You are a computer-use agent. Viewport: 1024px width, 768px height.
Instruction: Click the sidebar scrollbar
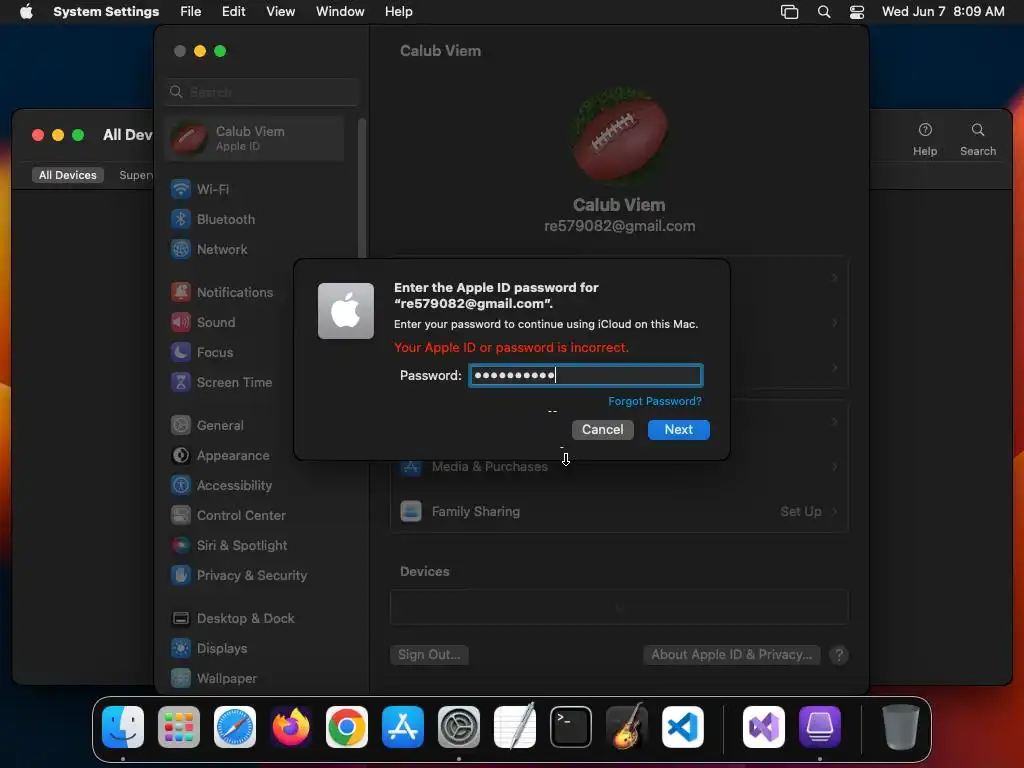click(x=362, y=189)
